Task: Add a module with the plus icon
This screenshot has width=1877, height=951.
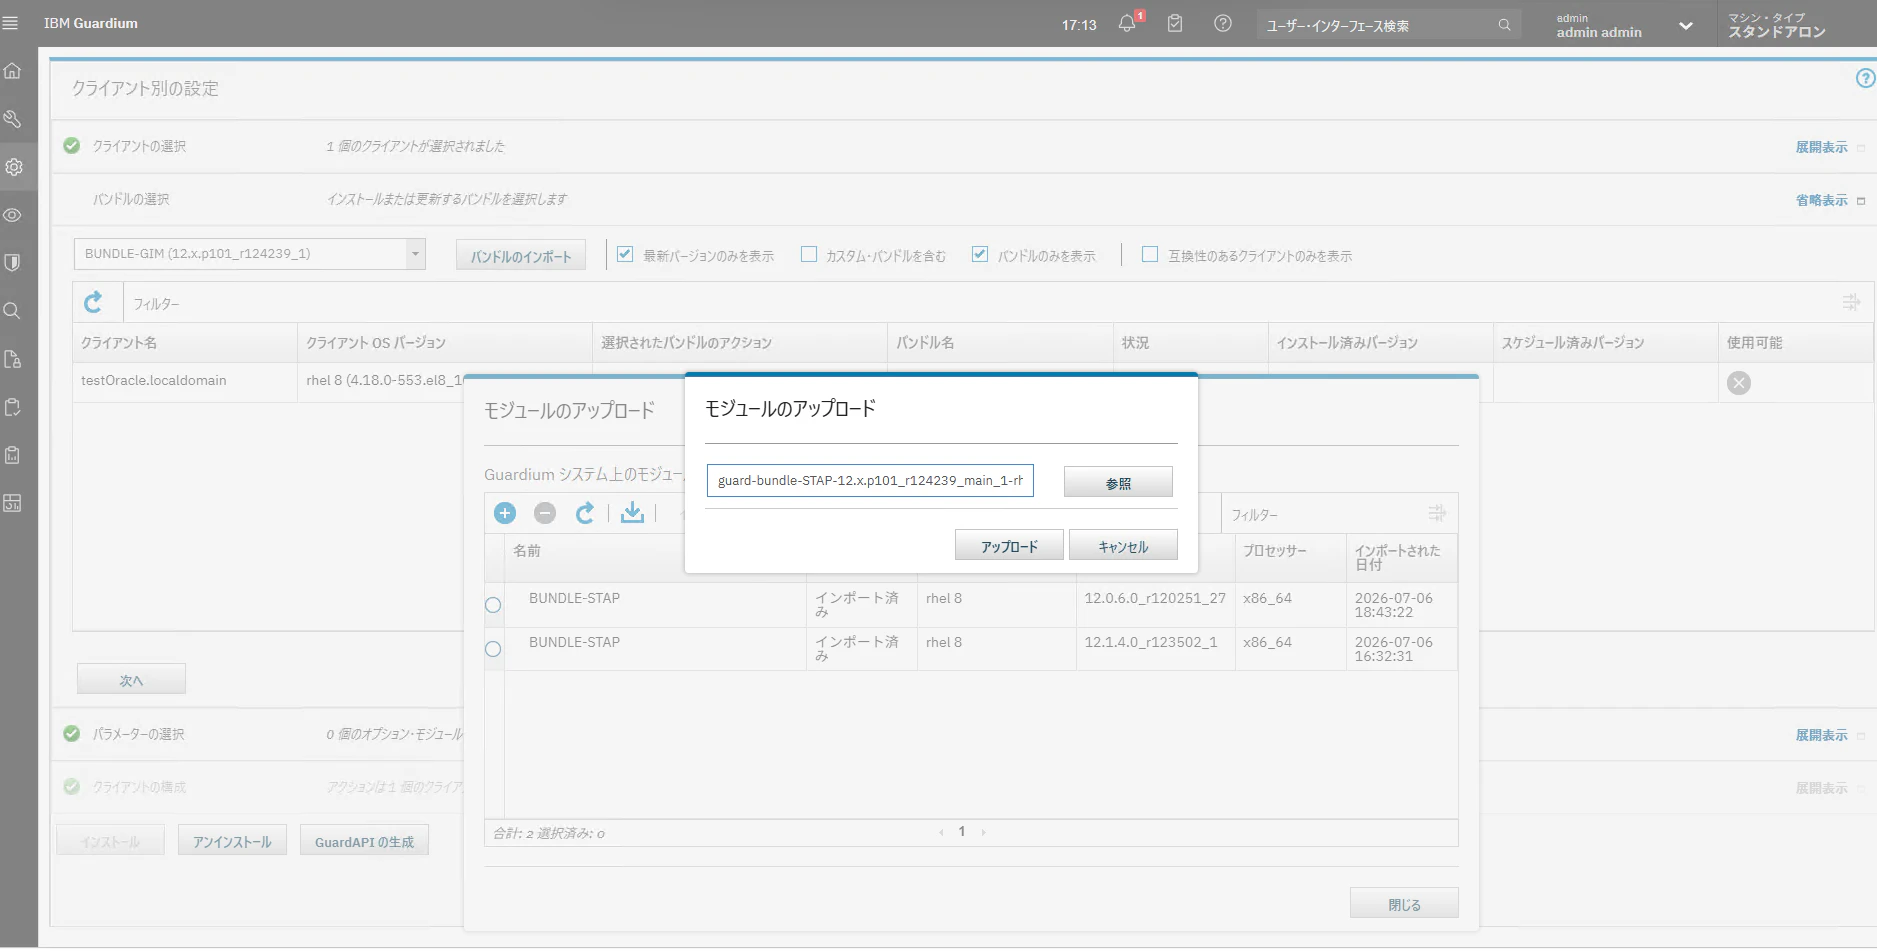Action: pyautogui.click(x=505, y=513)
